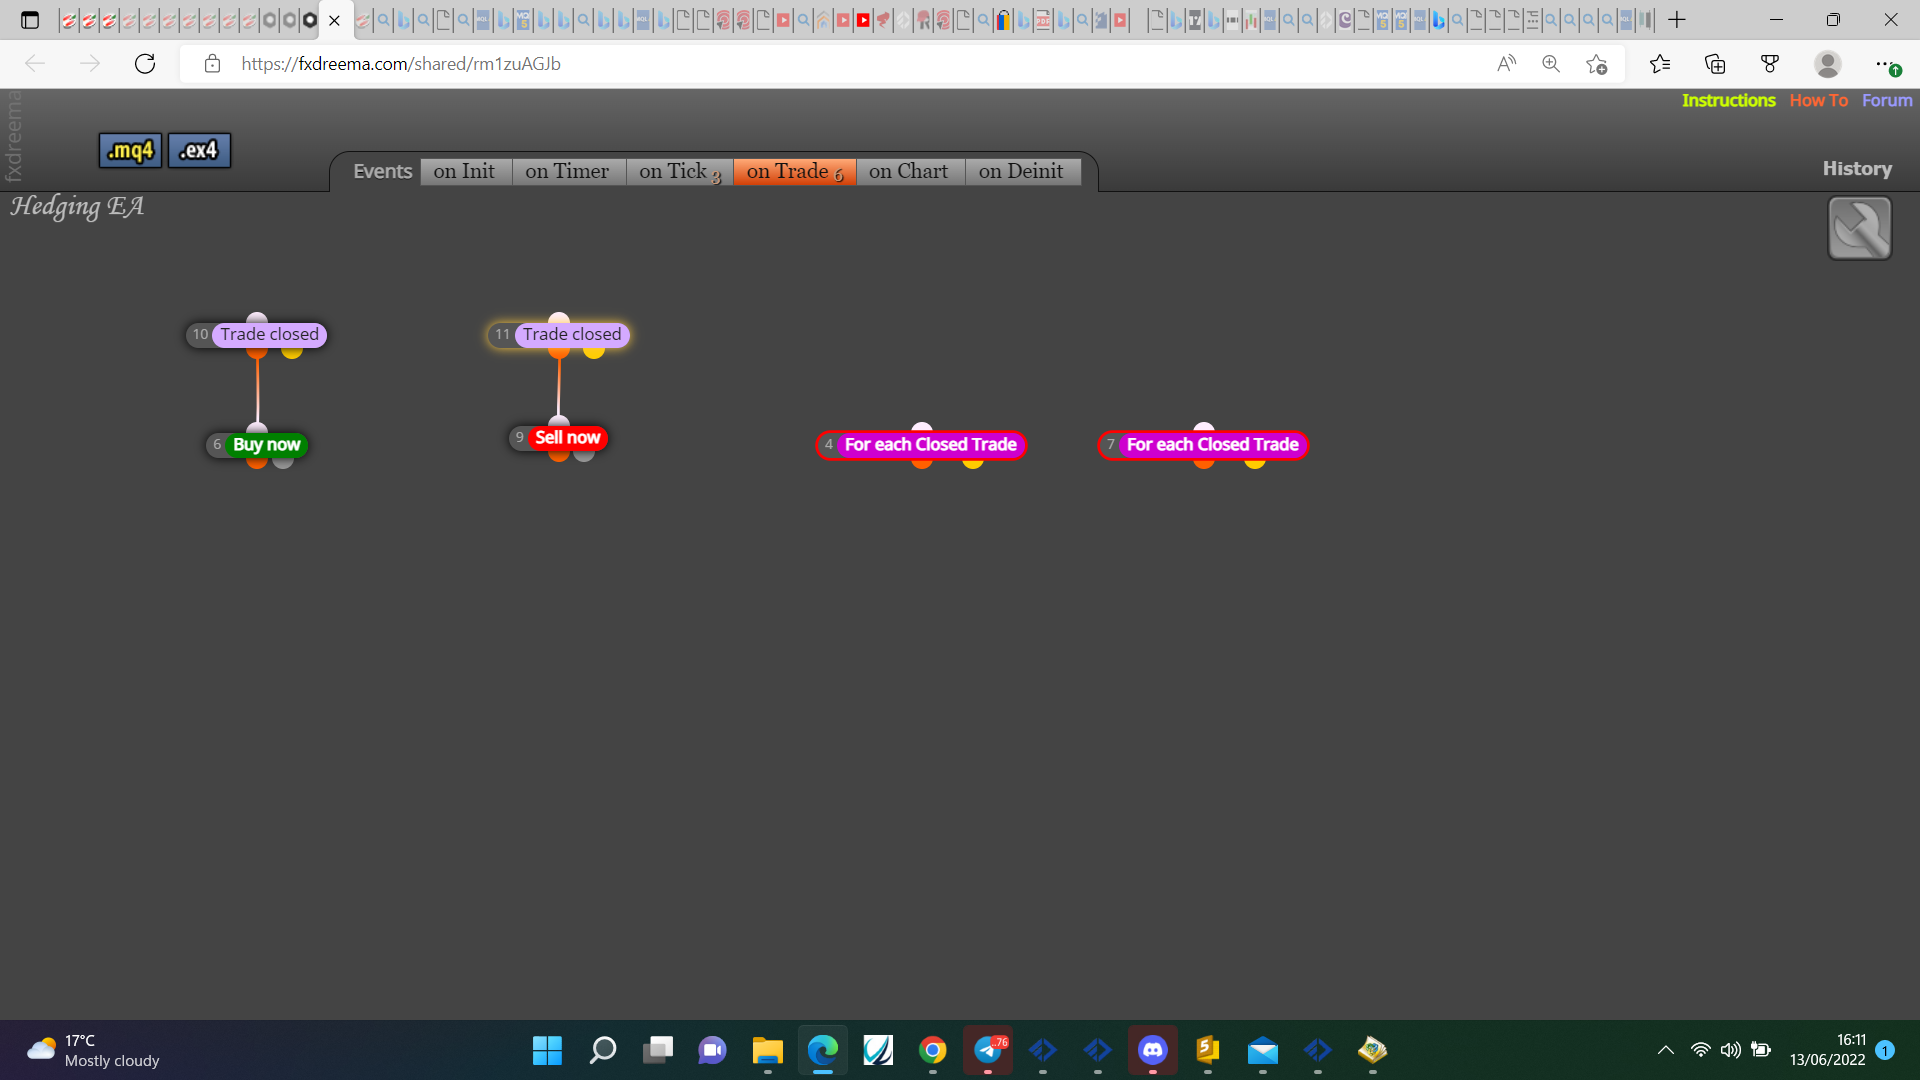Open Discord from the taskbar

[x=1153, y=1050]
